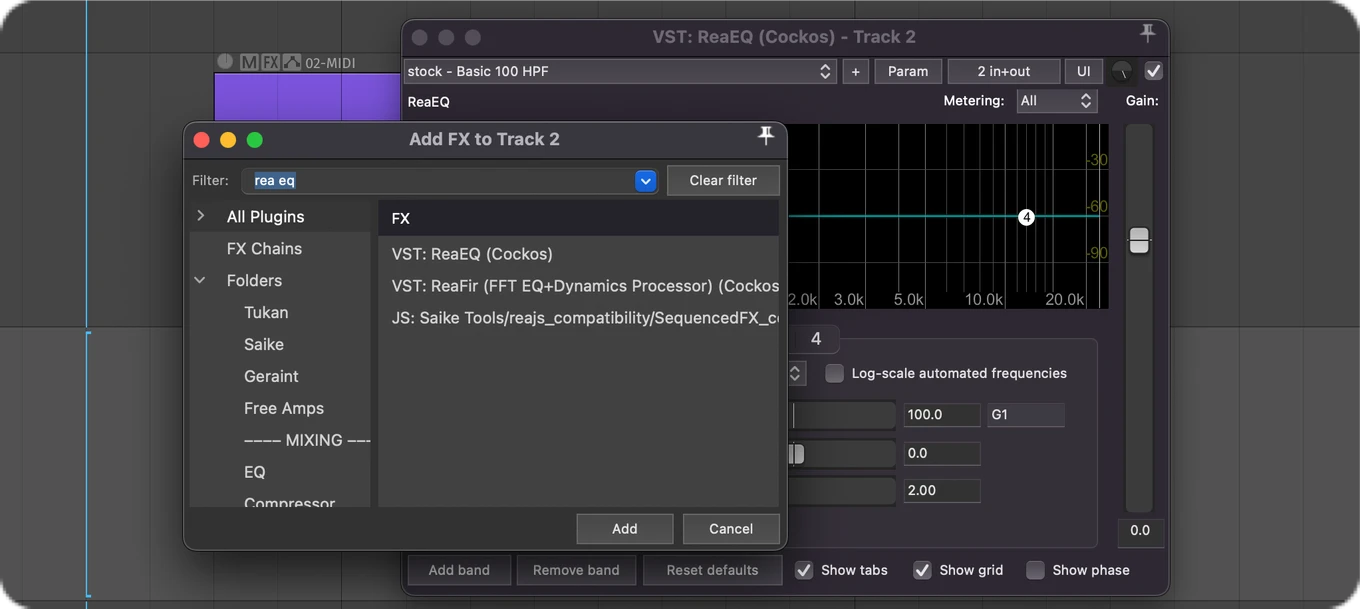
Task: Select the MIXING separator folder
Action: click(x=307, y=440)
